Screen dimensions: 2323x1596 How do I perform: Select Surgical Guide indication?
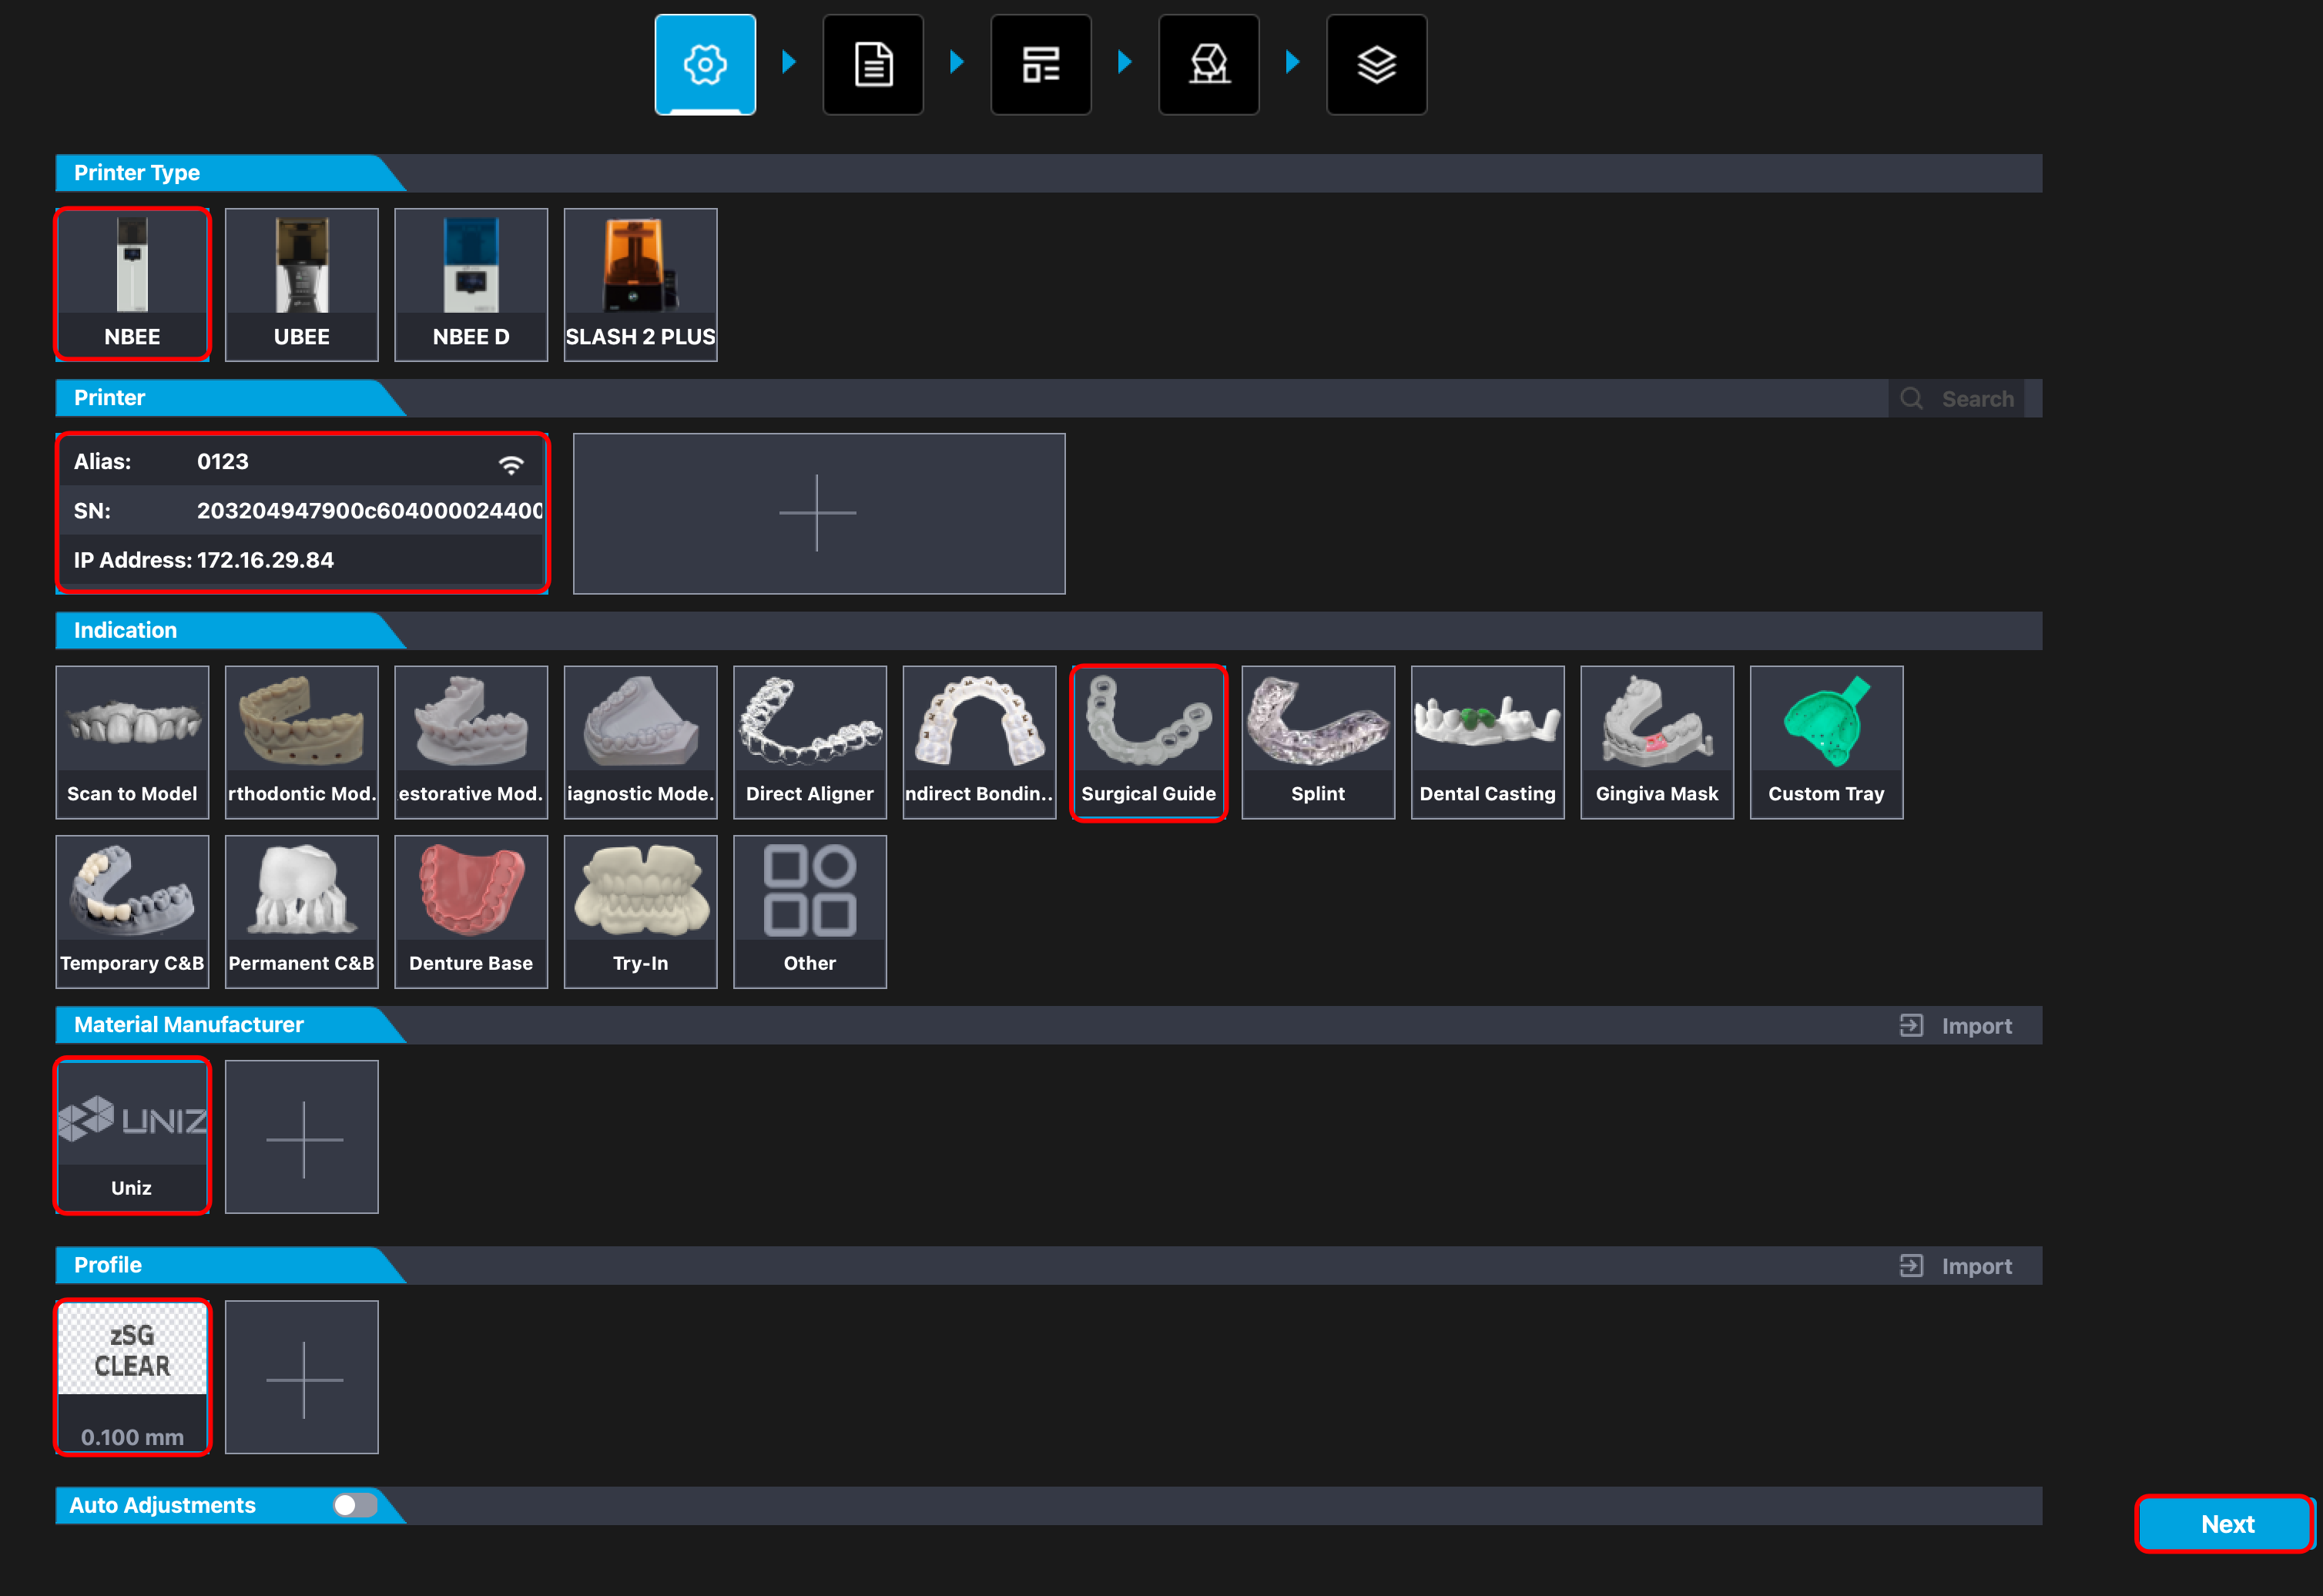tap(1149, 742)
